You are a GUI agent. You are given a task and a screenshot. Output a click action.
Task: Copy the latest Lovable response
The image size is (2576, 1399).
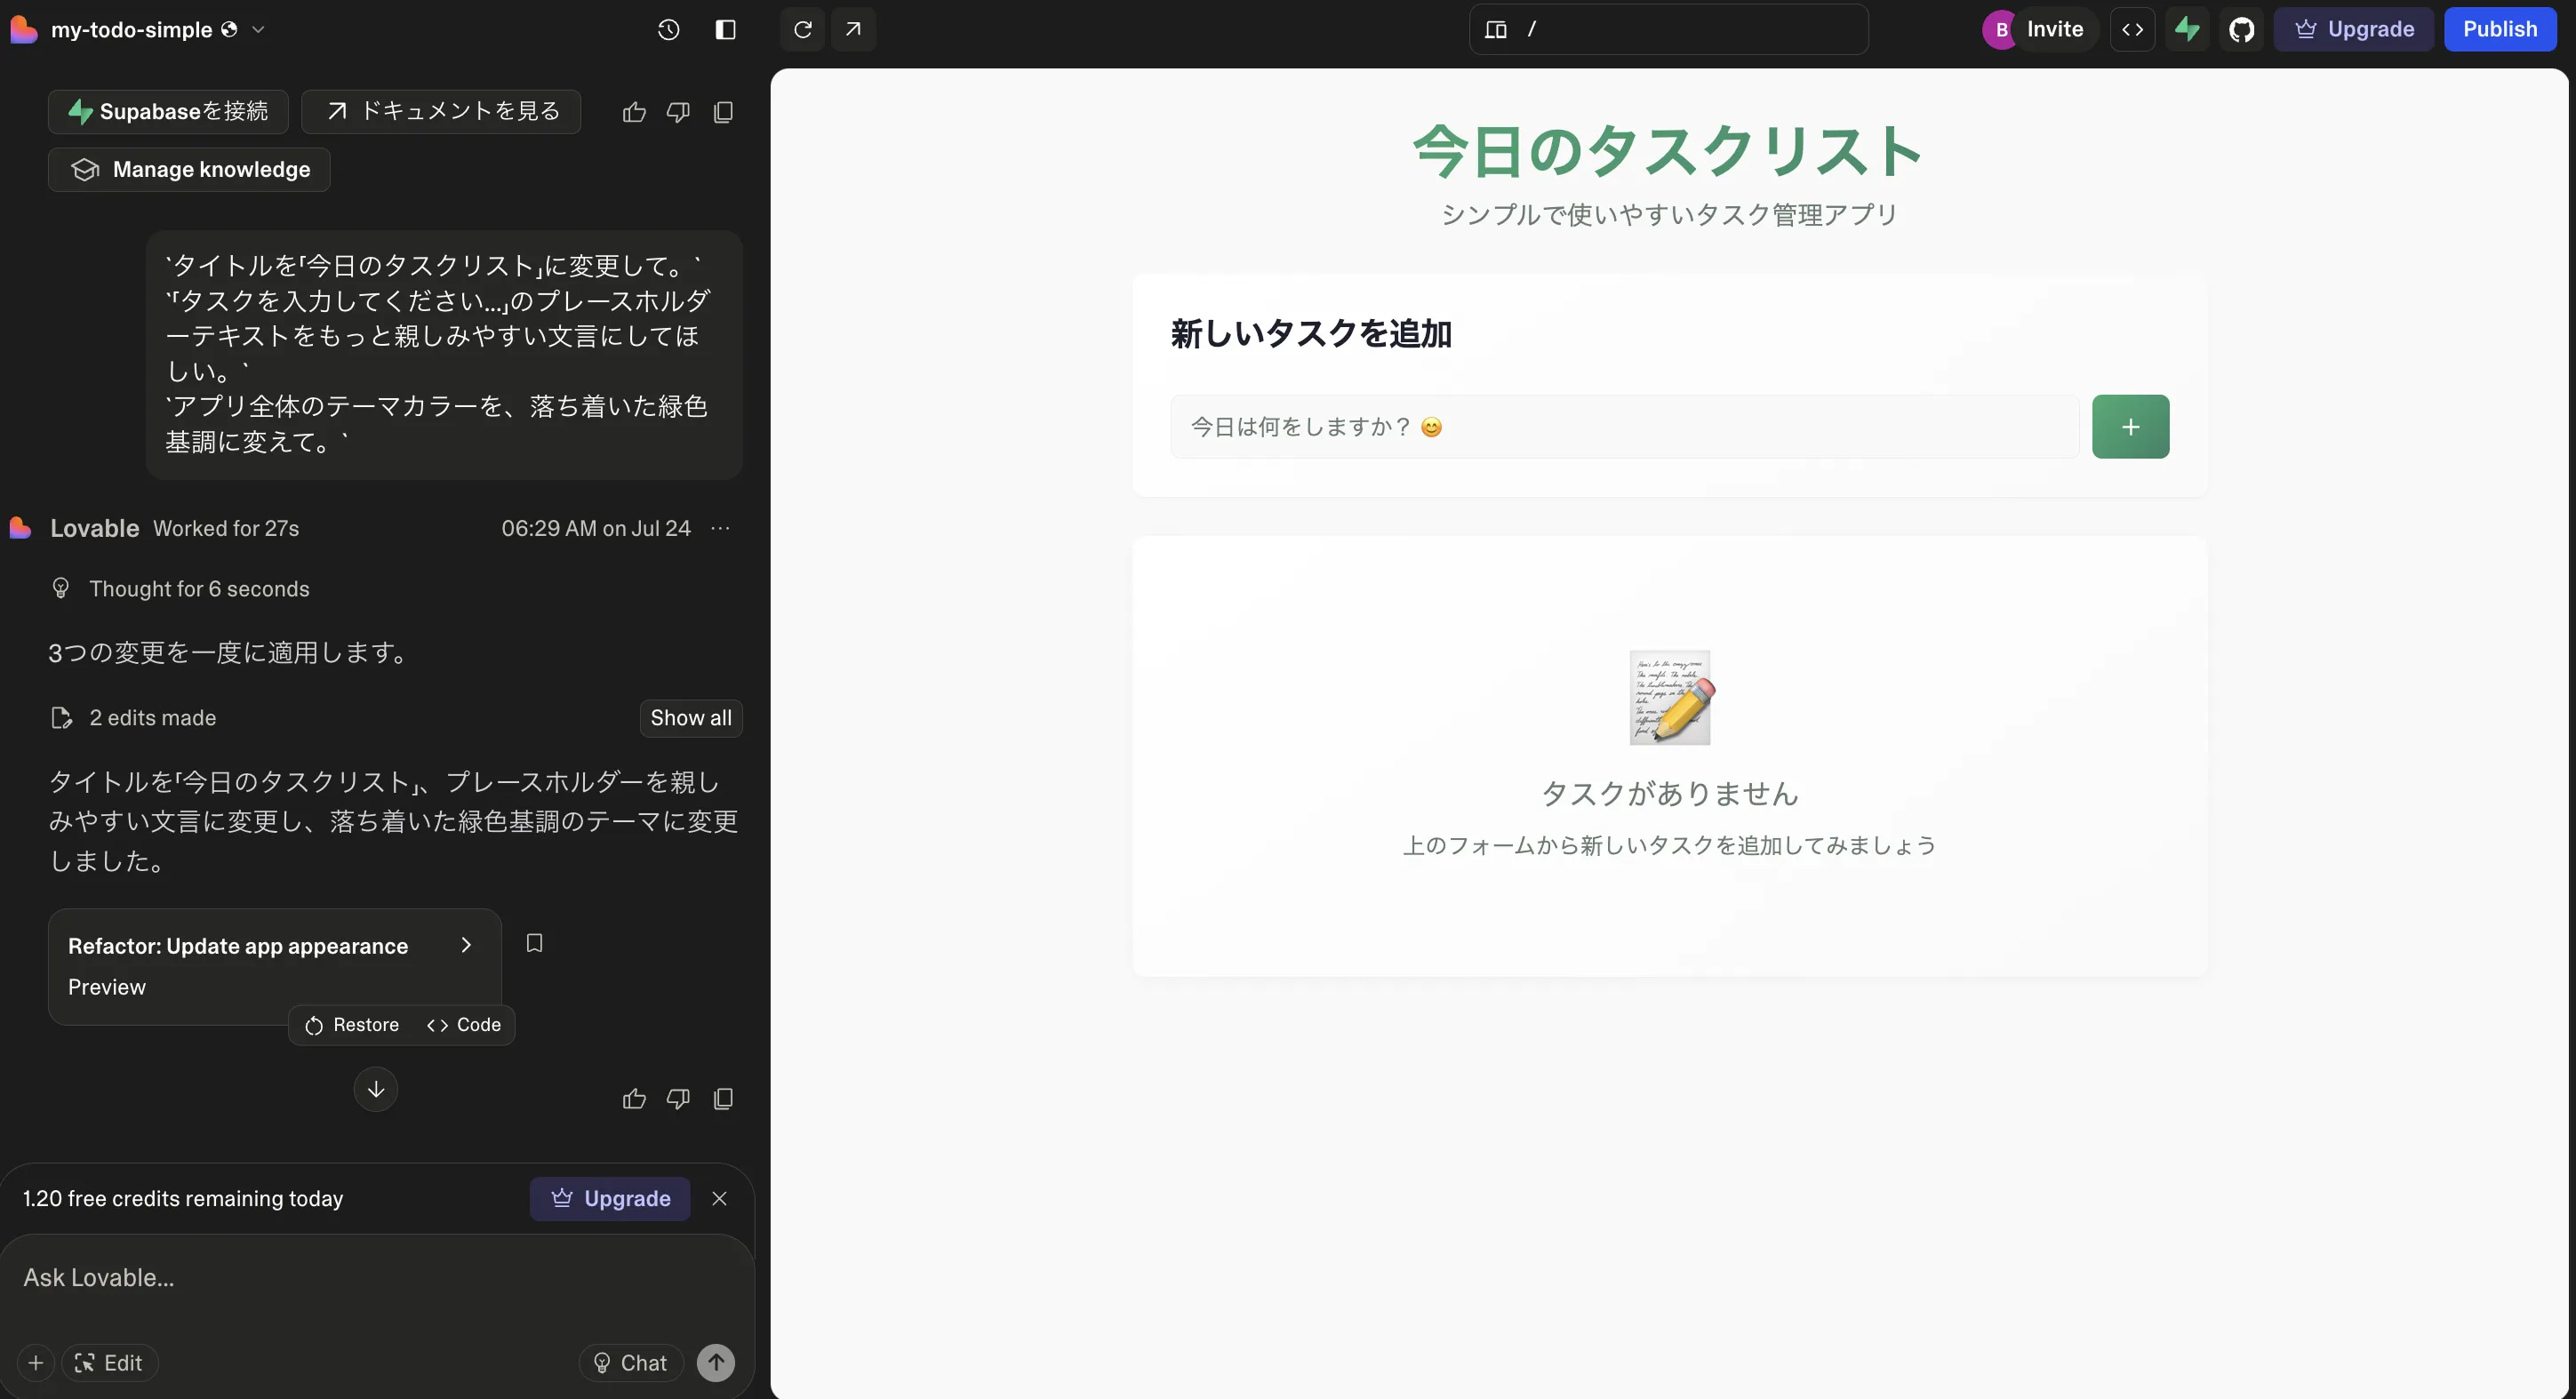(723, 1098)
